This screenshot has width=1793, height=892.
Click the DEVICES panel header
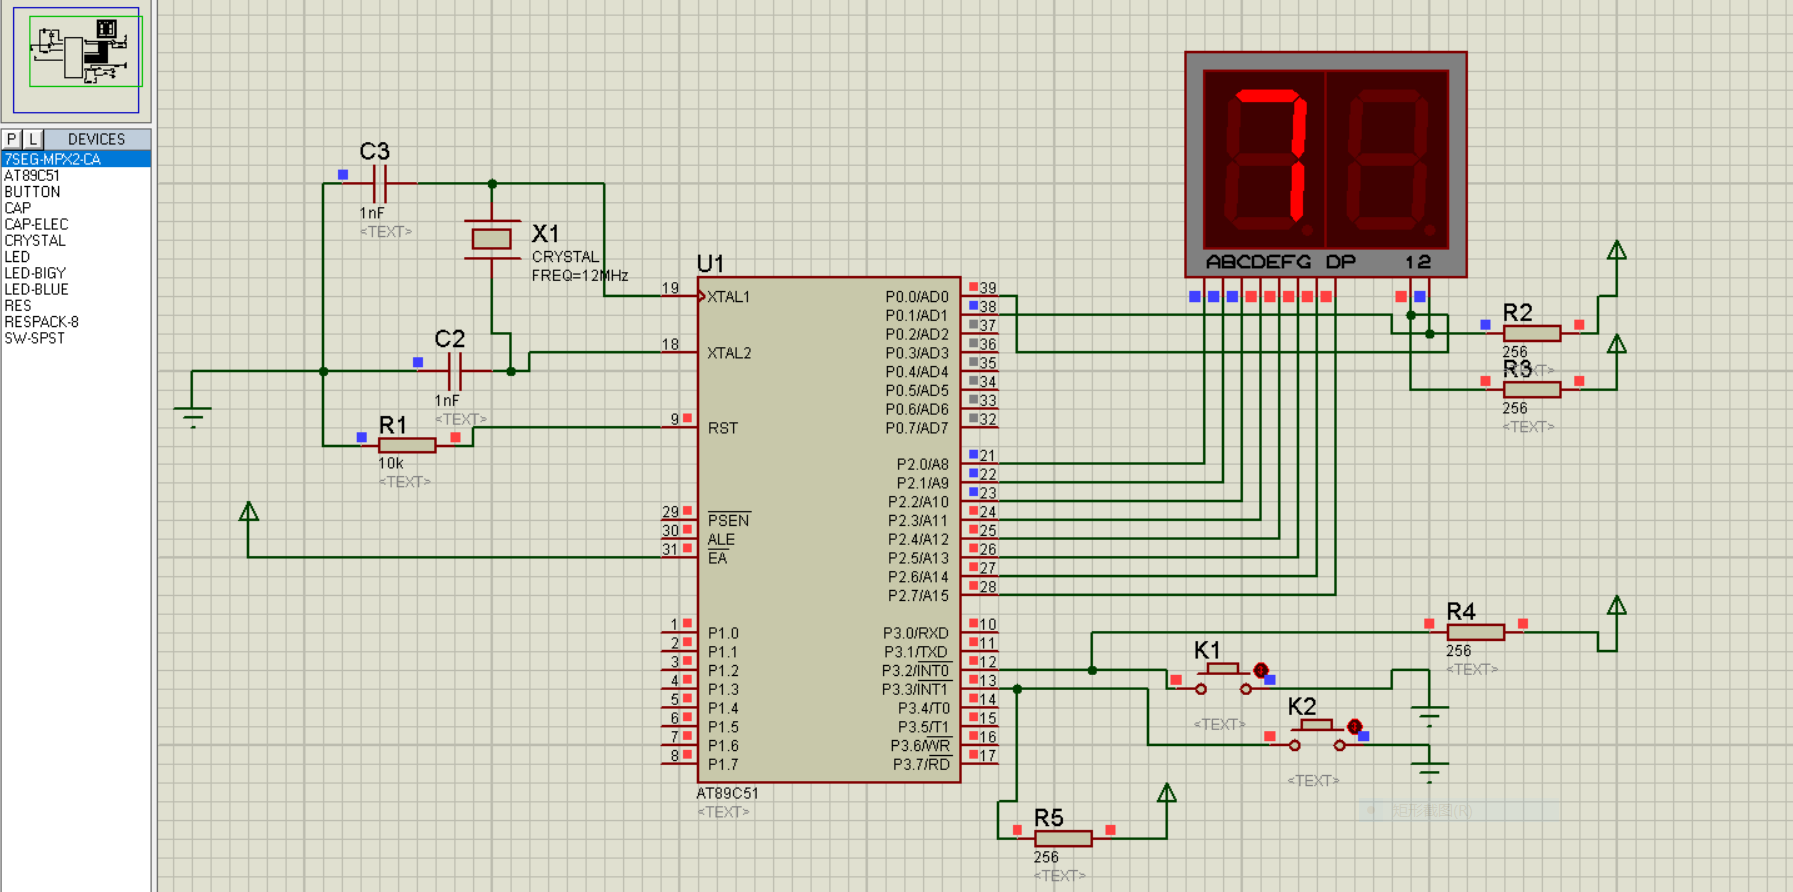(x=97, y=139)
